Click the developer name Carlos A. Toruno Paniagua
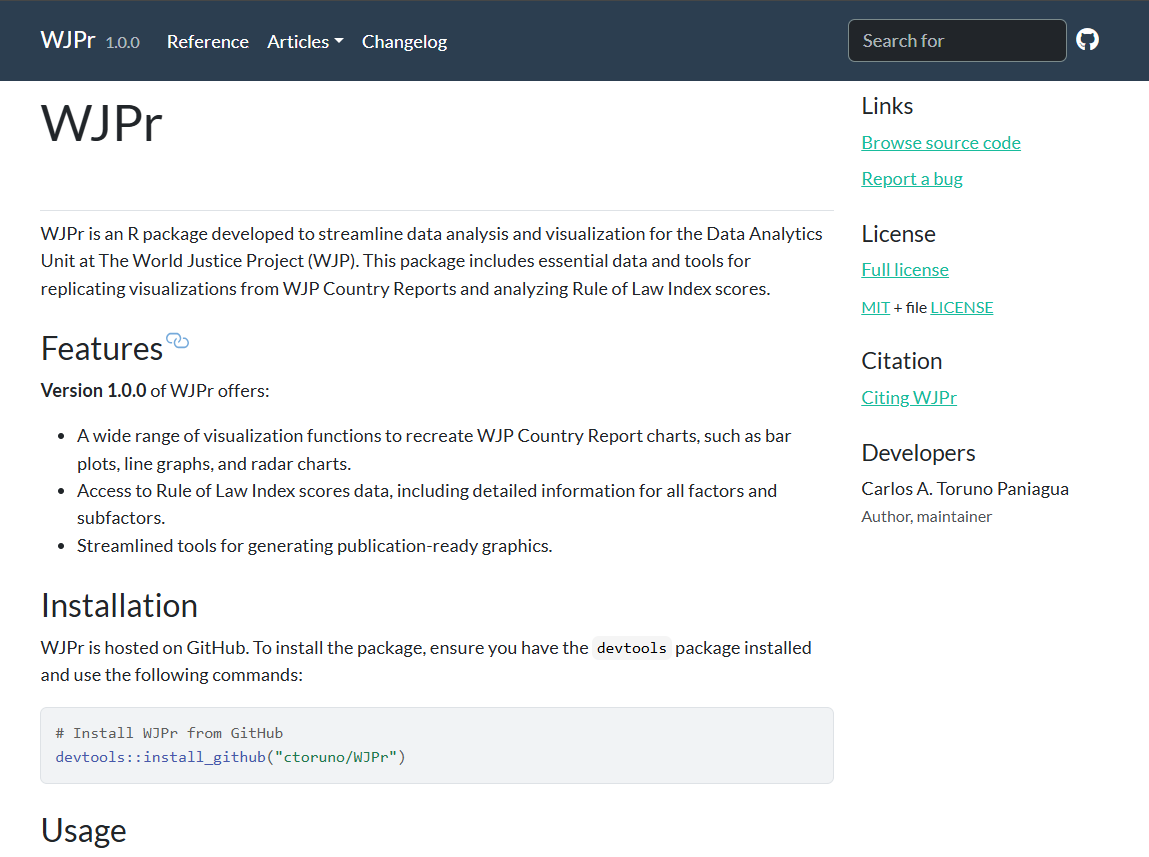 coord(964,489)
